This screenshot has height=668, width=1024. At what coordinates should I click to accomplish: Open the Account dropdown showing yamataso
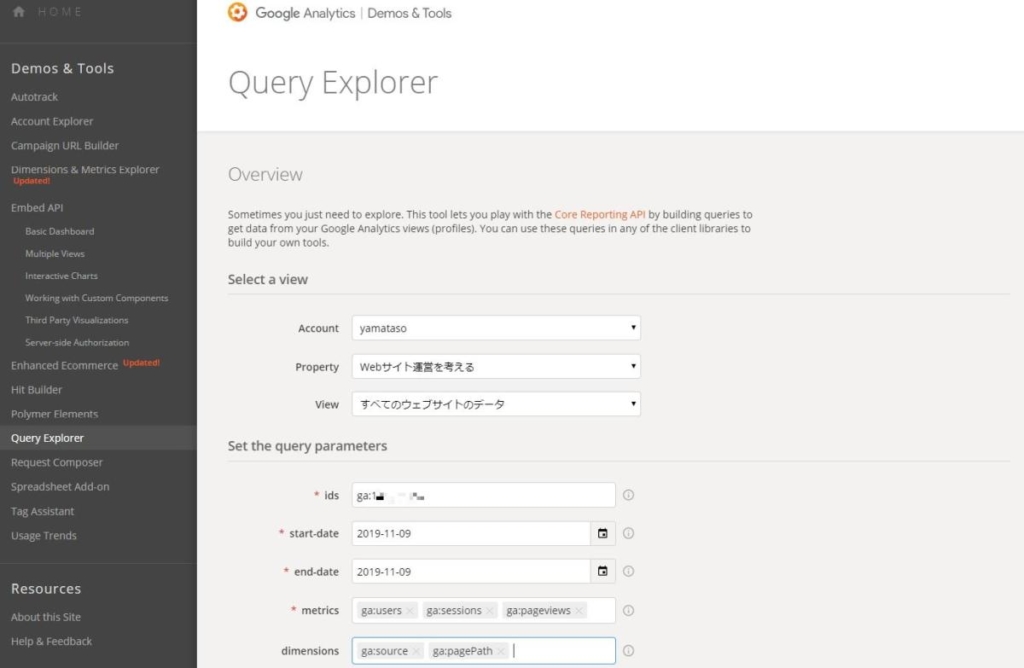[x=495, y=327]
